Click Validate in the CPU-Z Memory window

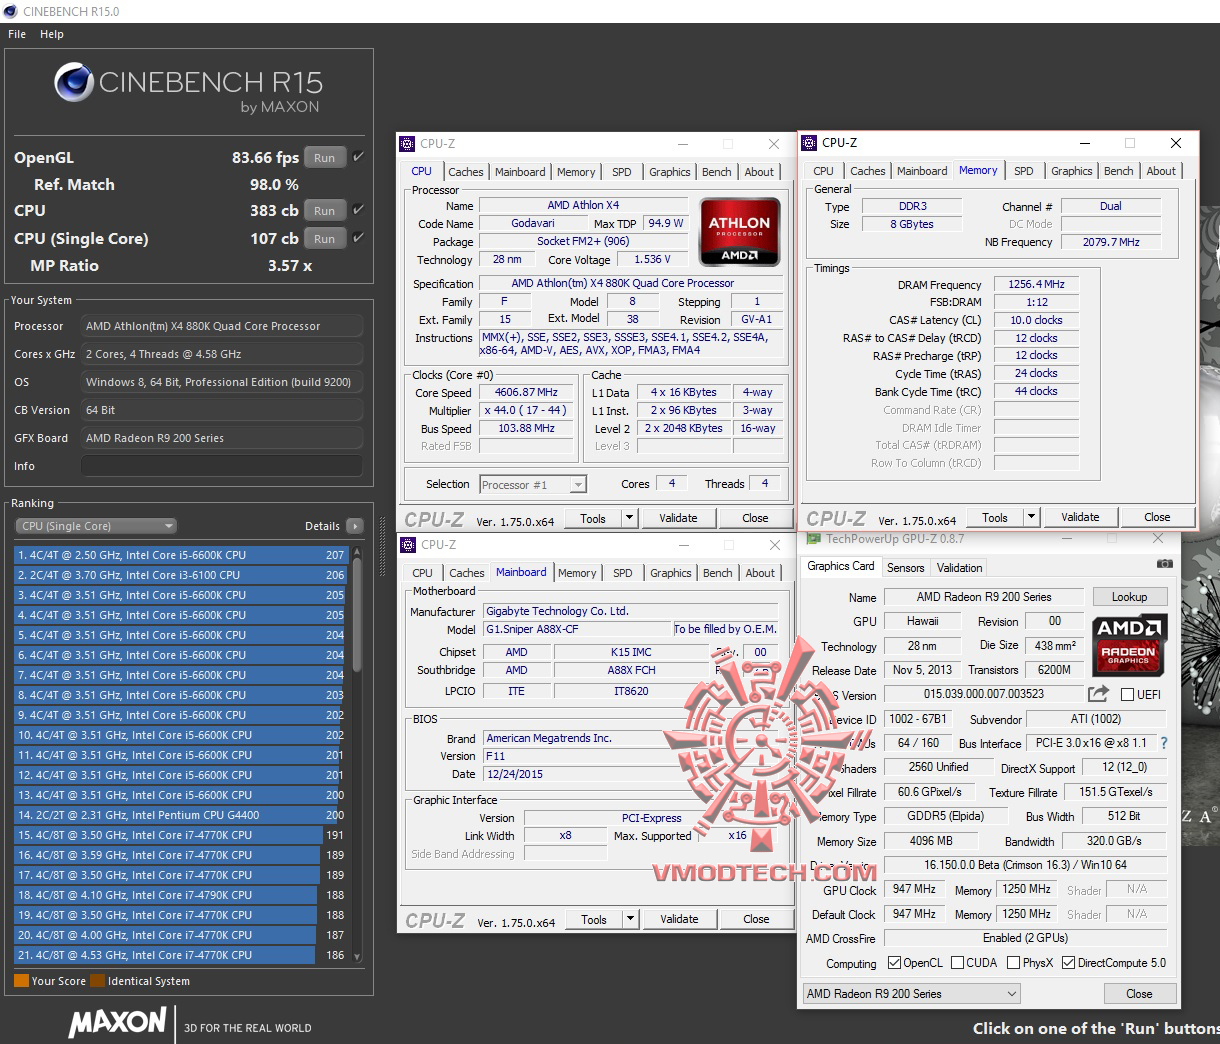[x=1080, y=517]
